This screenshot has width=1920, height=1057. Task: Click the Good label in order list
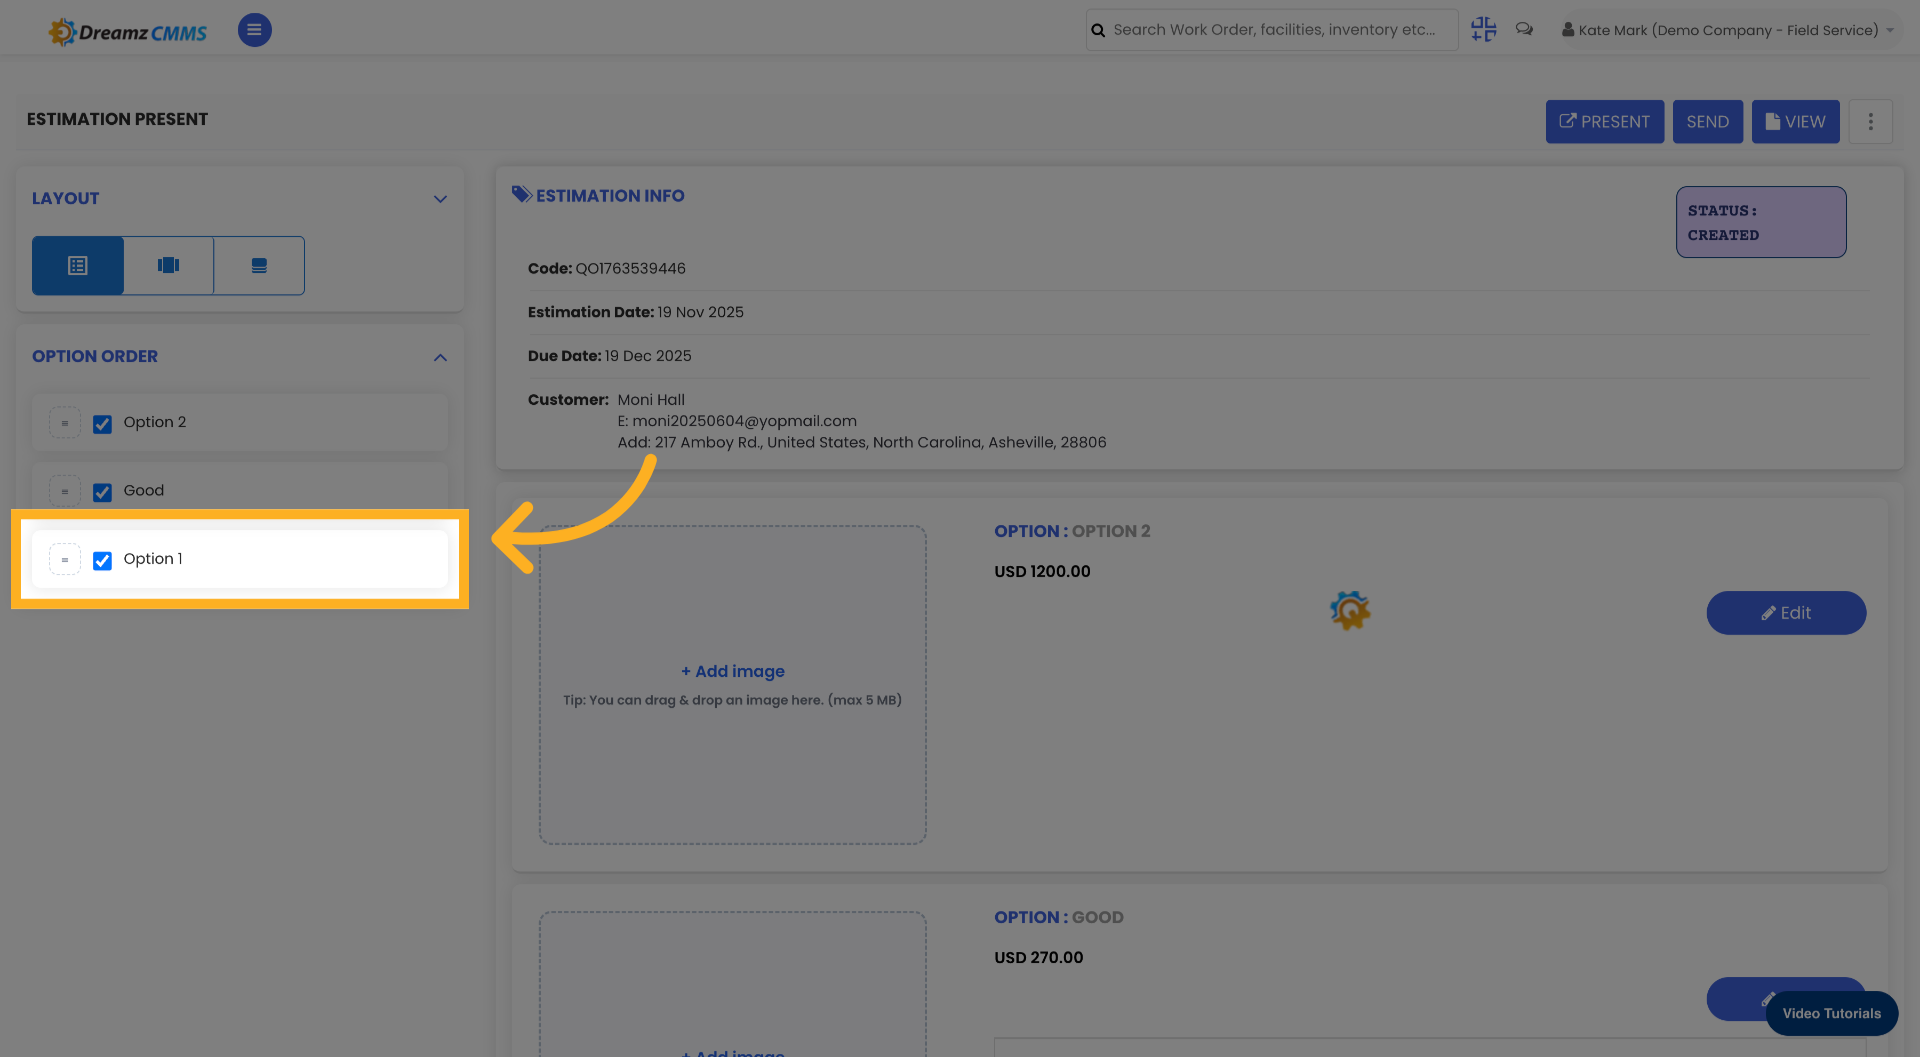coord(144,490)
